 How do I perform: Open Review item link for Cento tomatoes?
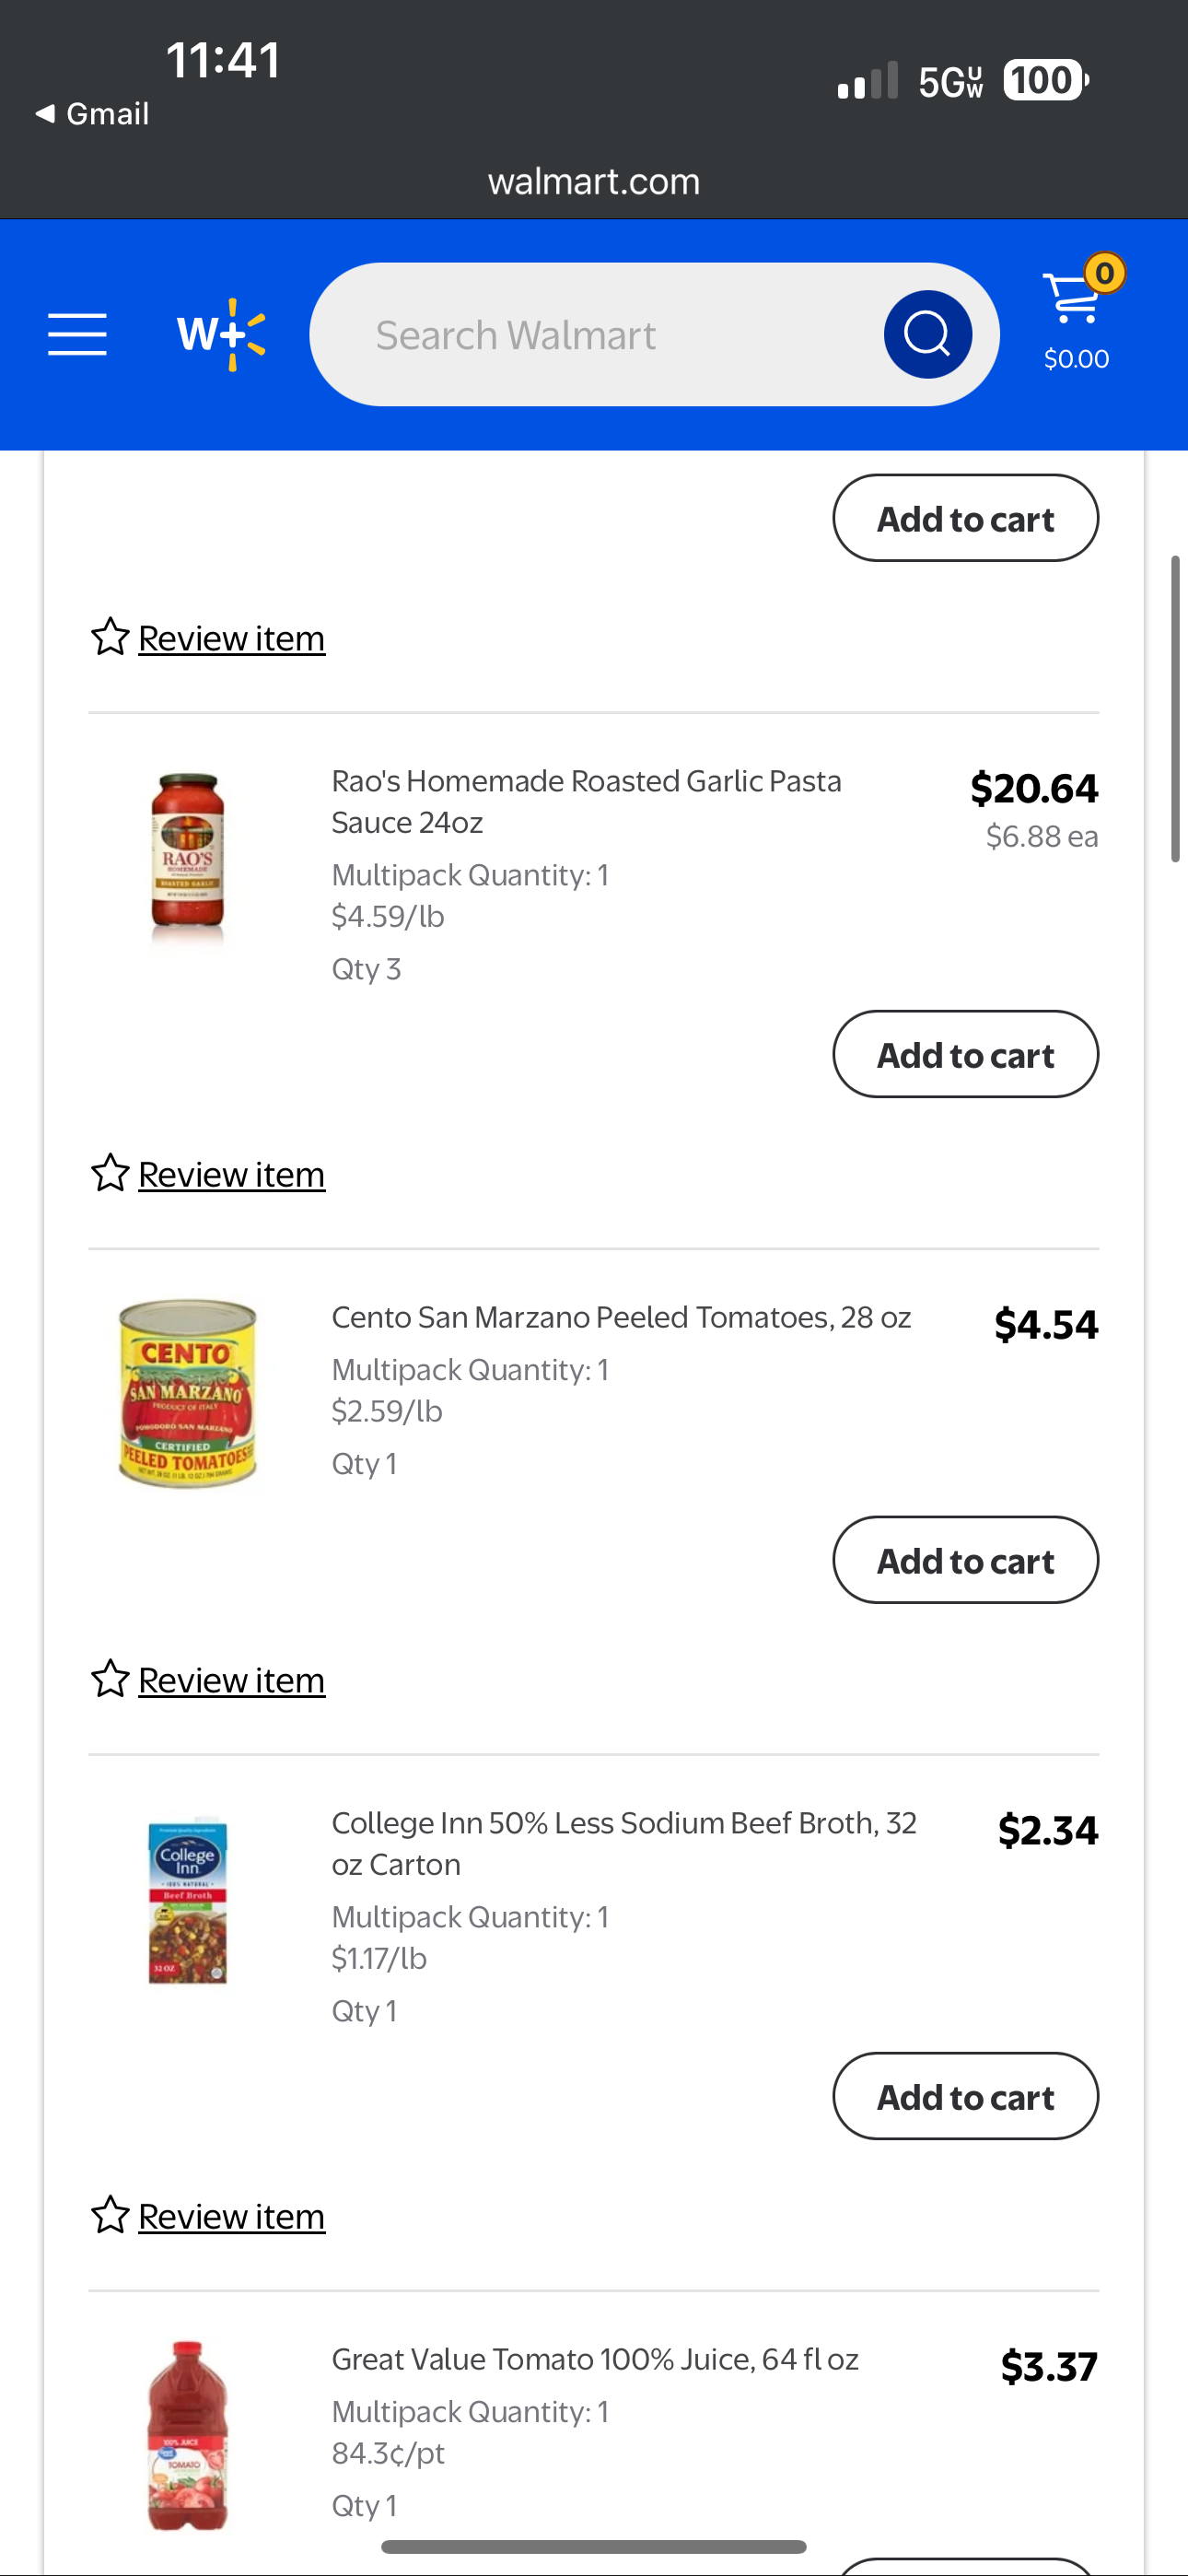(231, 1680)
